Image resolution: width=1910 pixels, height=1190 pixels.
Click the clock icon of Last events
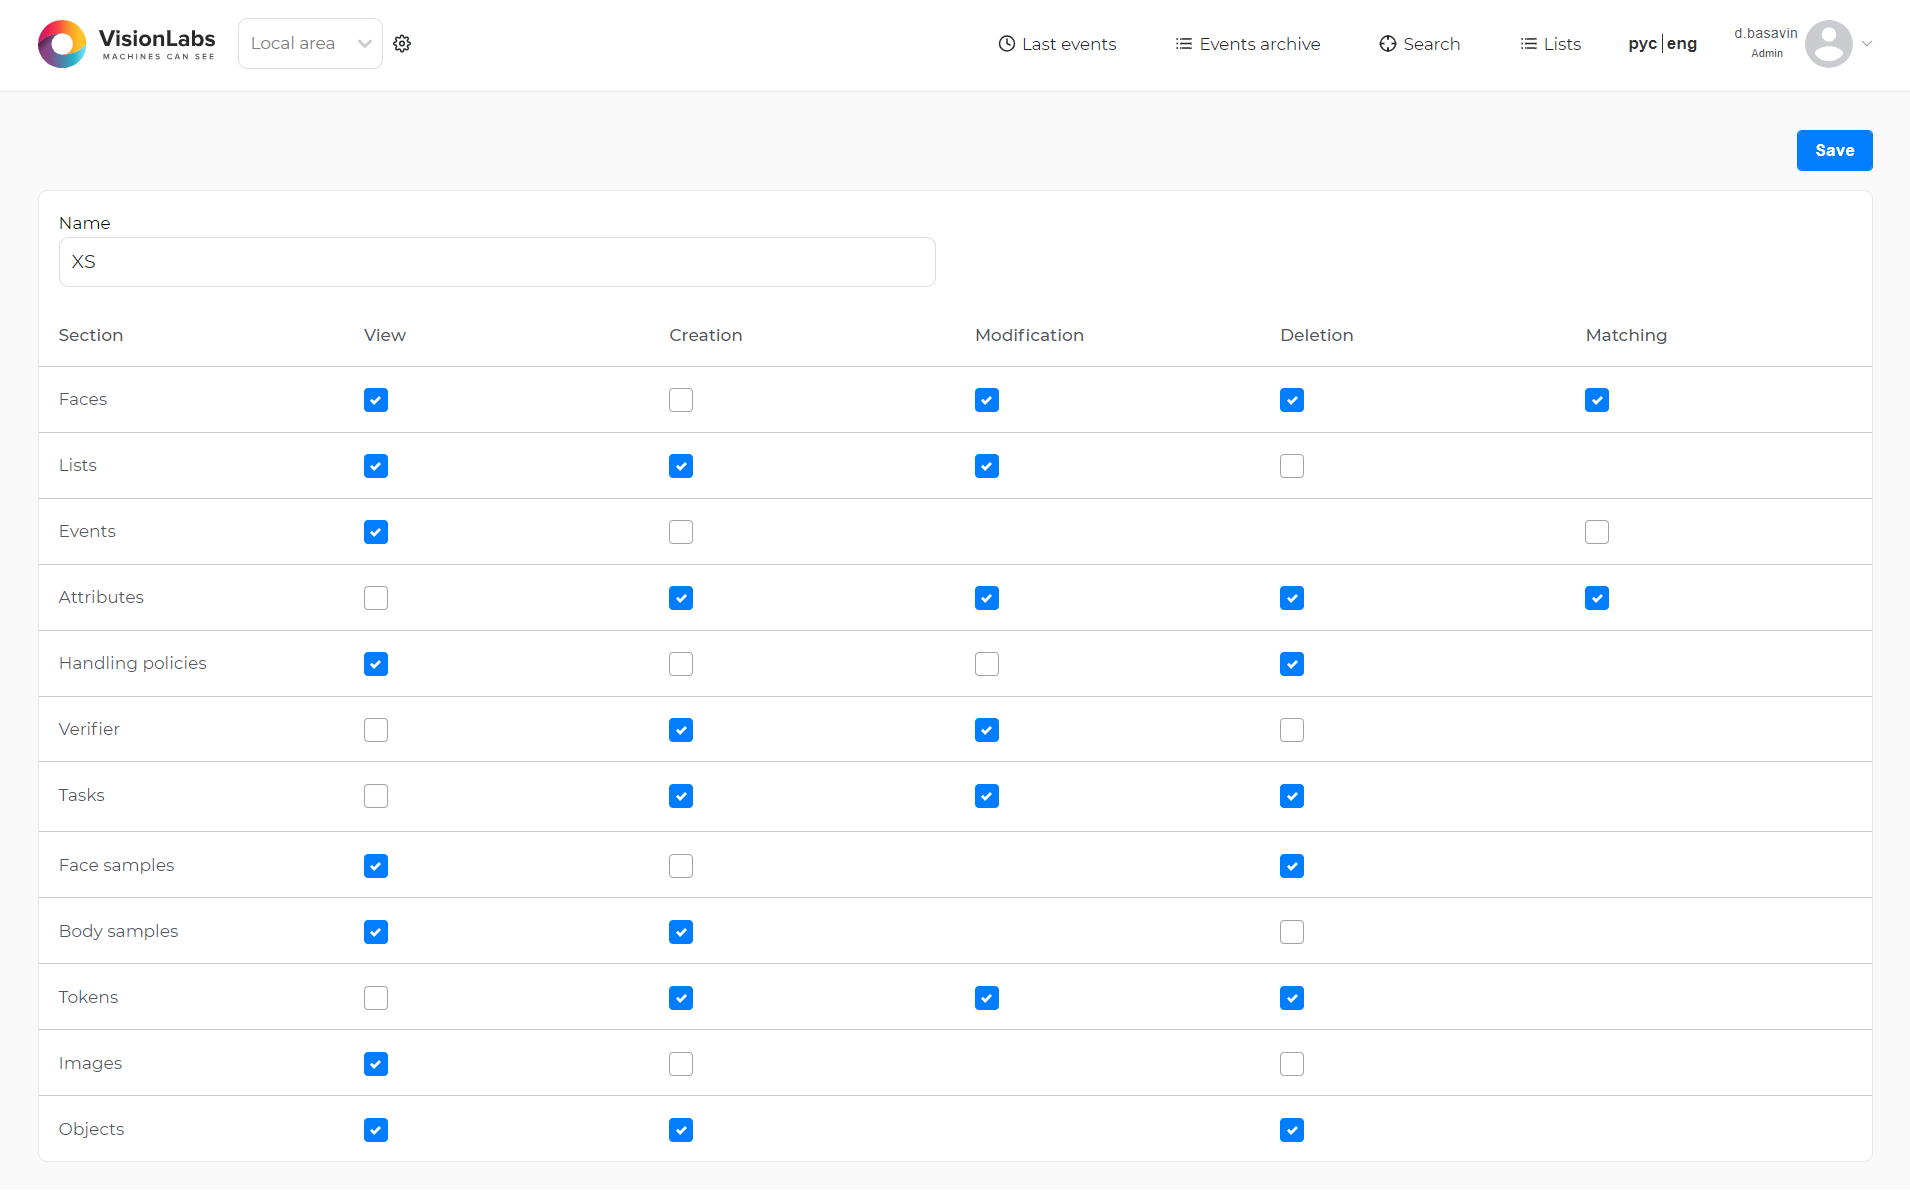click(x=1007, y=44)
